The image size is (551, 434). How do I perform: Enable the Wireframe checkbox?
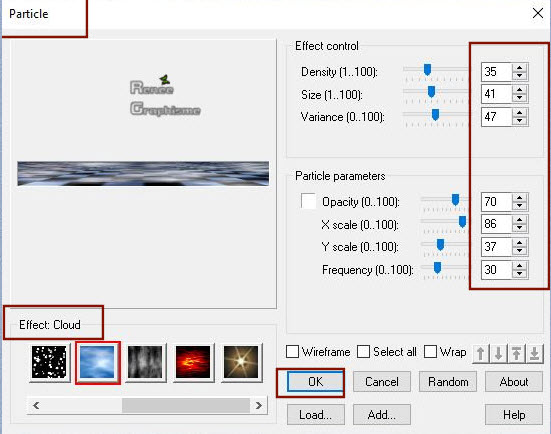pos(292,351)
